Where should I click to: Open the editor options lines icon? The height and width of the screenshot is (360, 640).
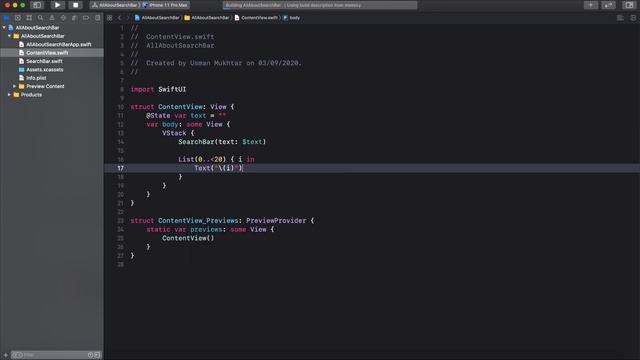click(620, 18)
